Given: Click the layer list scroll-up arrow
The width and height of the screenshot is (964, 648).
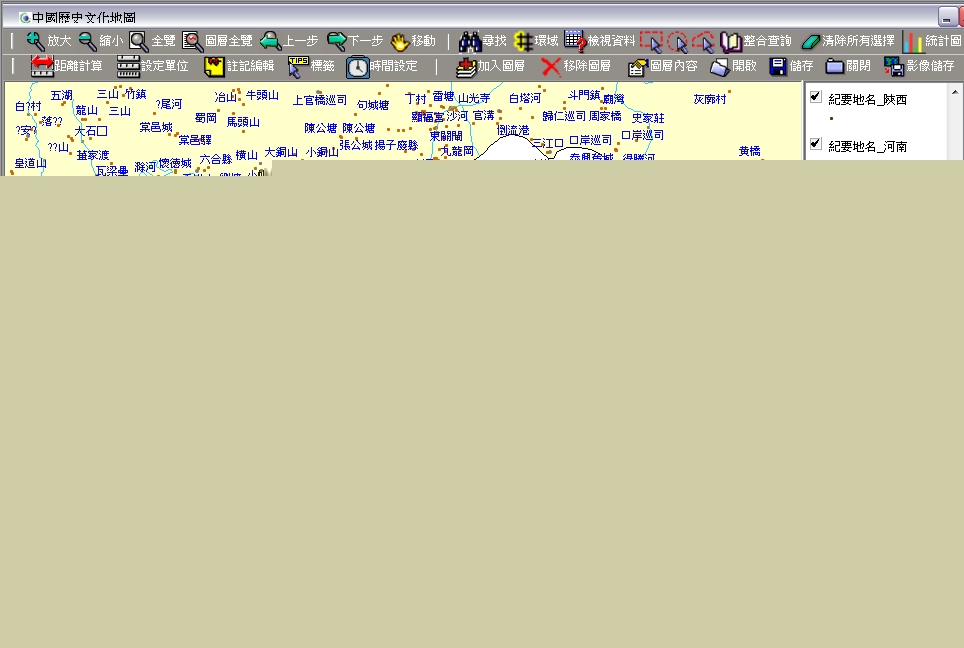Looking at the screenshot, I should [955, 91].
